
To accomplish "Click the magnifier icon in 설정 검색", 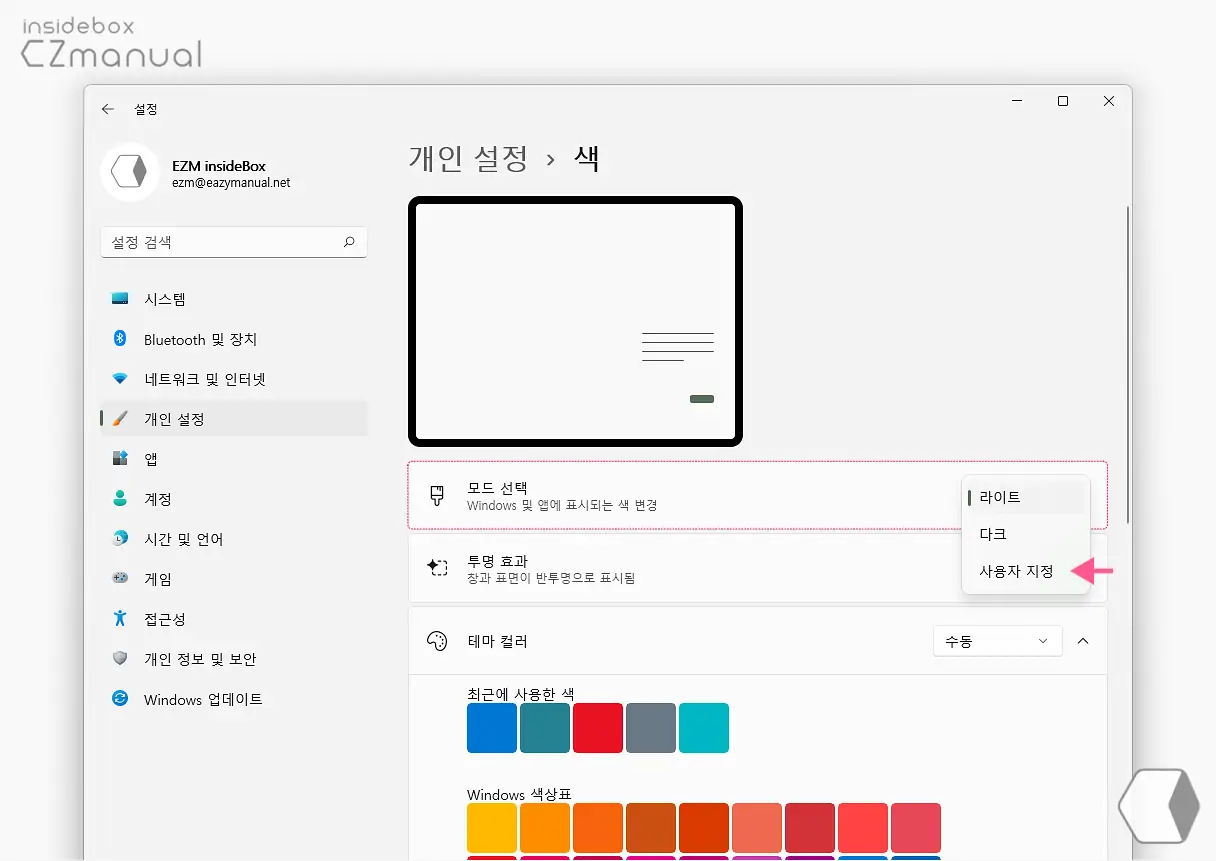I will tap(349, 242).
